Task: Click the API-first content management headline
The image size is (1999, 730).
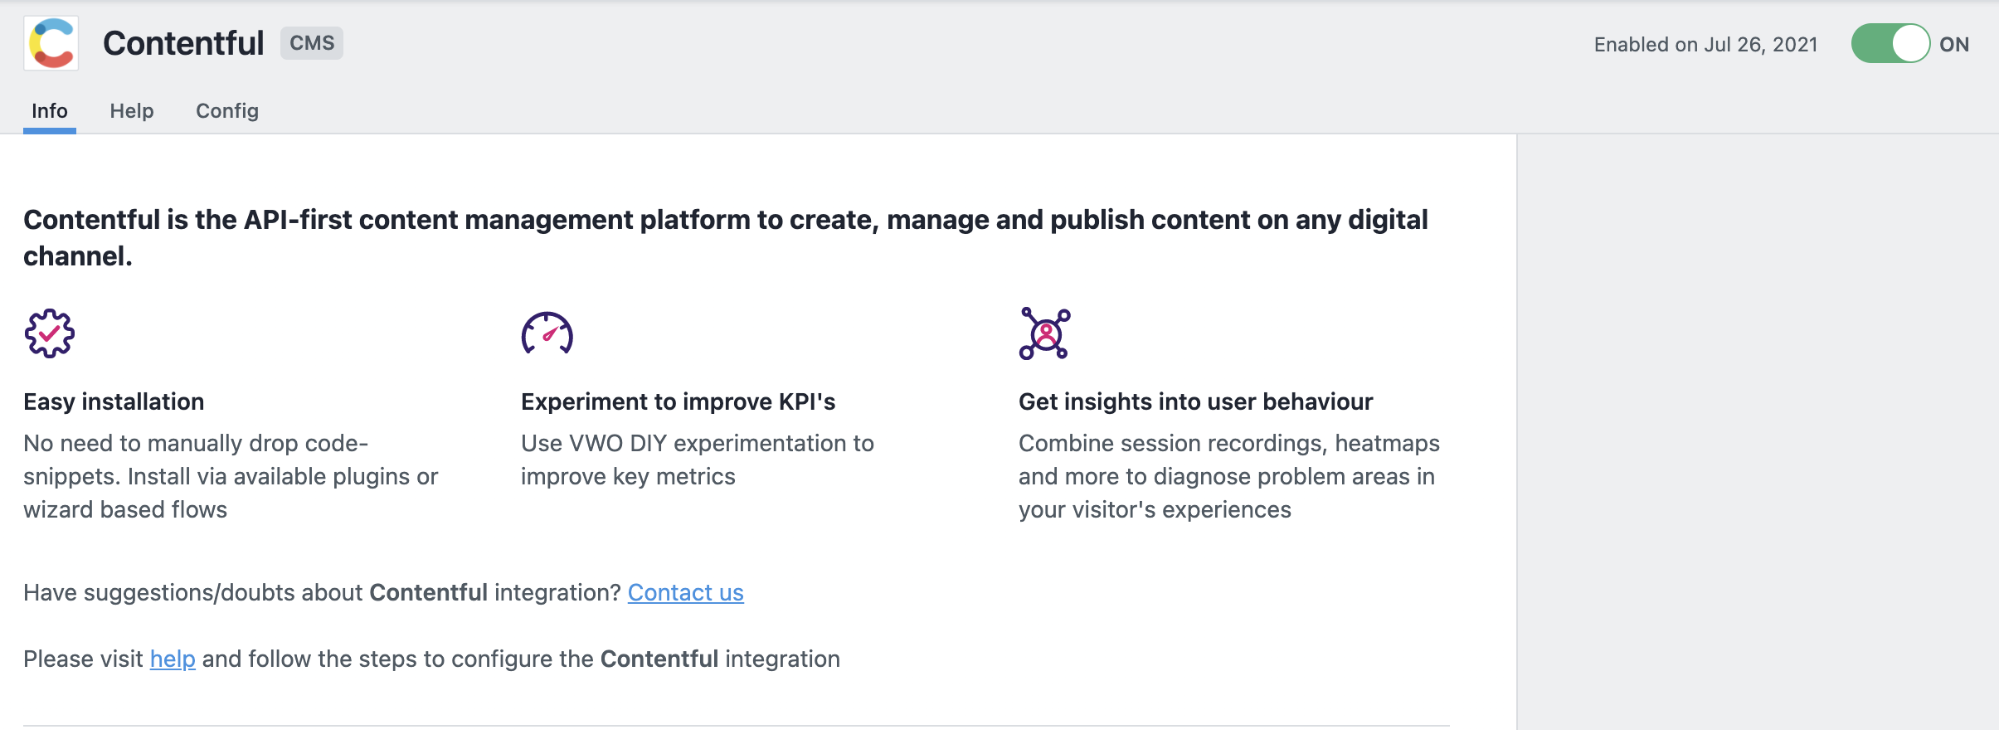Action: click(x=726, y=238)
